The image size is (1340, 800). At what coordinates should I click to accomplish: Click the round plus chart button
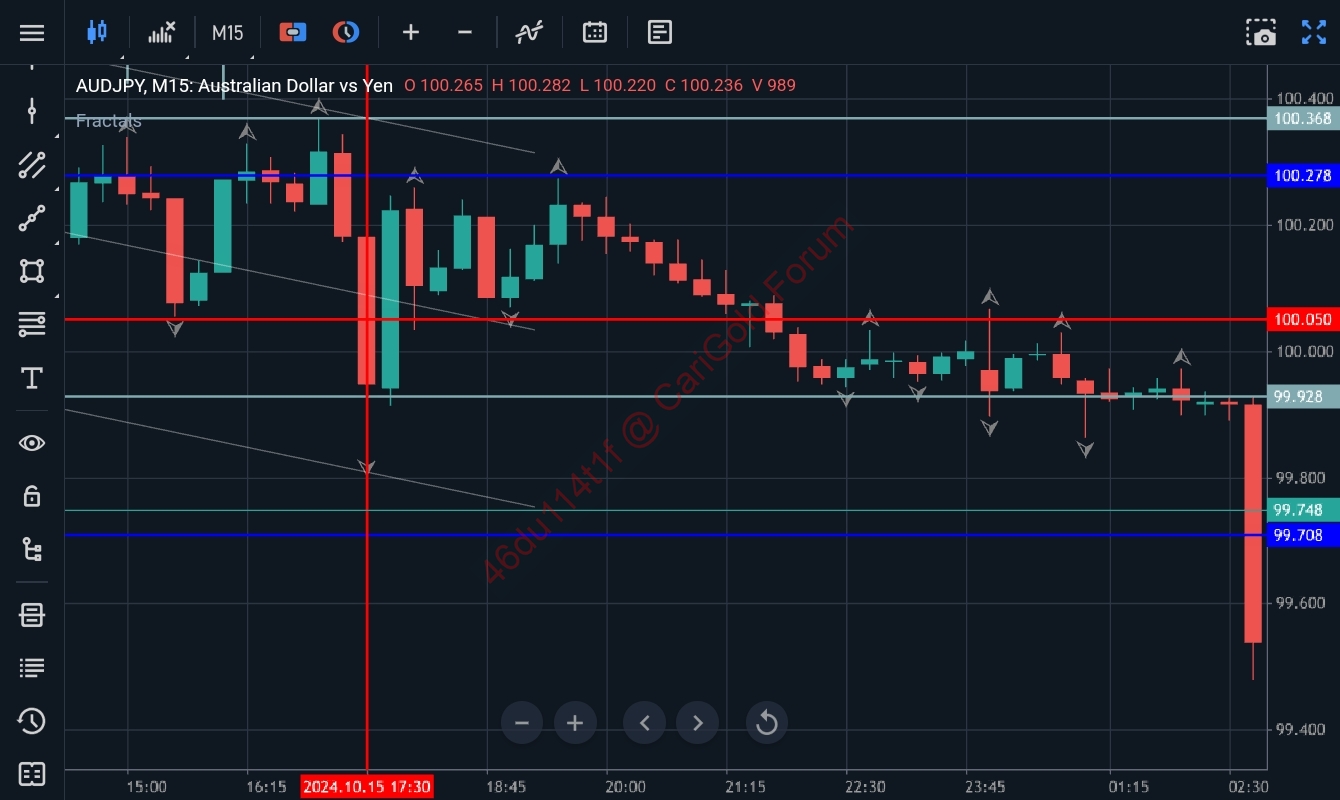point(575,722)
